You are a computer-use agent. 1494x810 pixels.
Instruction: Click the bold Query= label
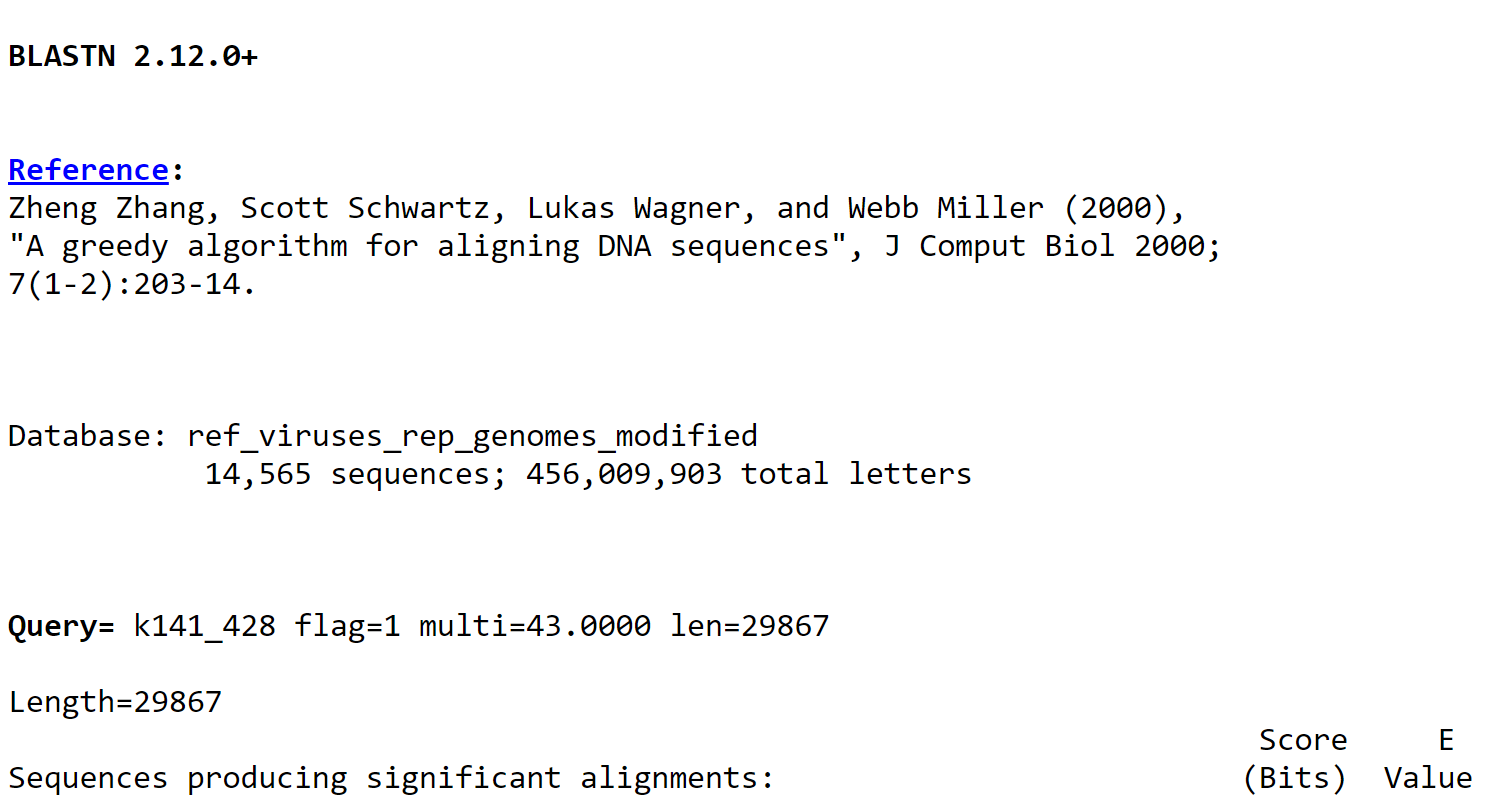click(61, 627)
